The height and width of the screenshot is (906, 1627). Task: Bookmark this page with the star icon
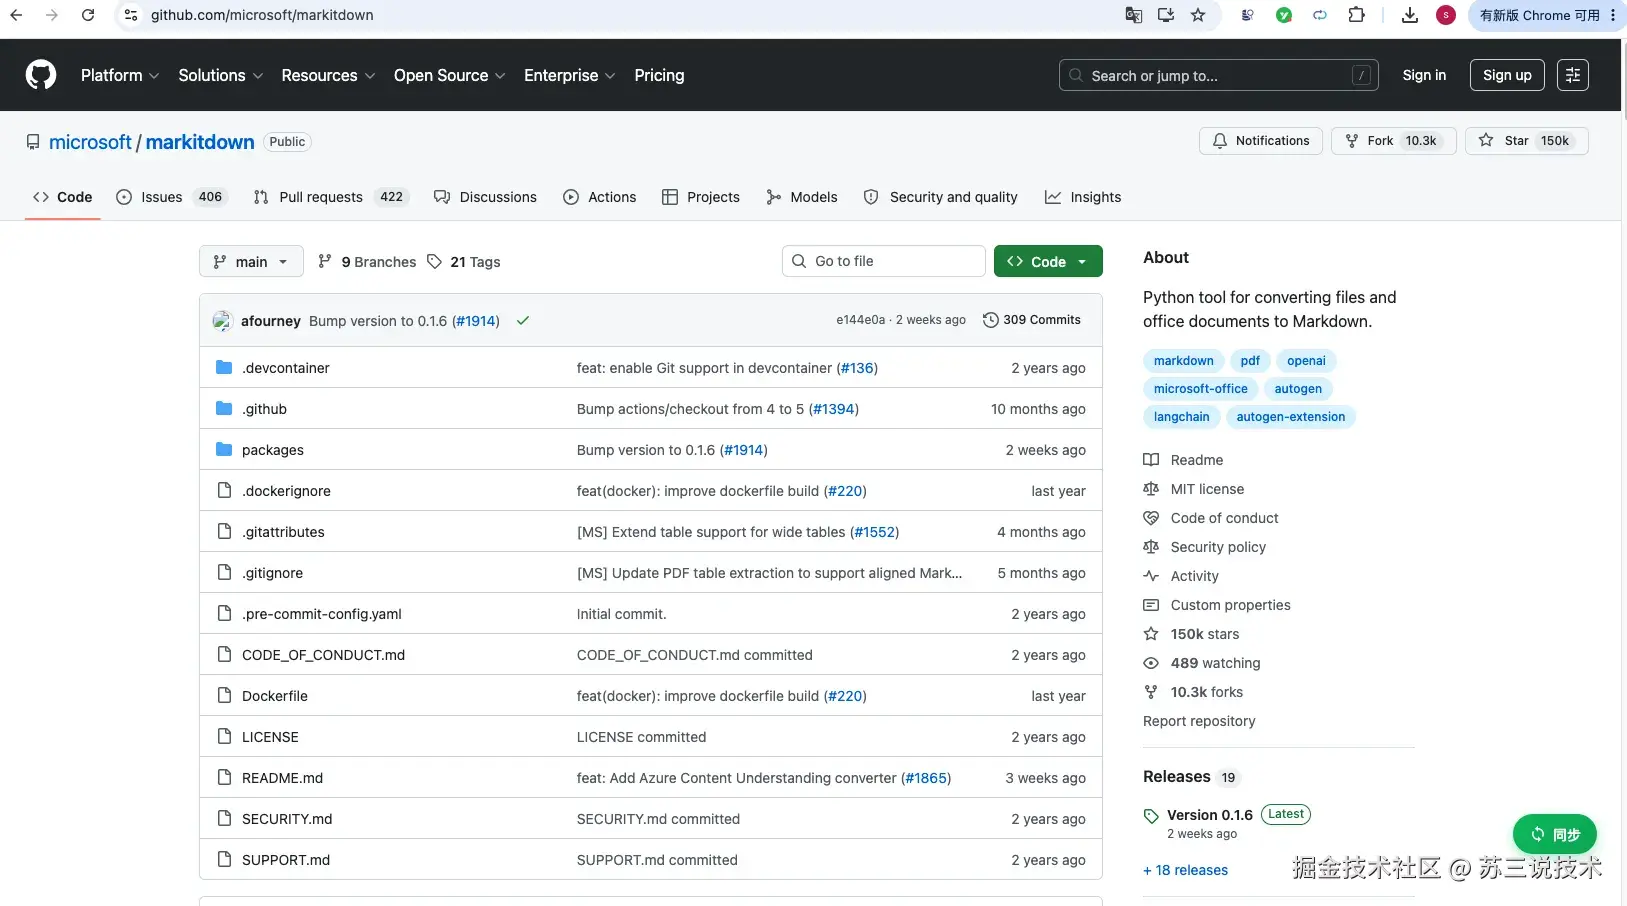pyautogui.click(x=1198, y=15)
